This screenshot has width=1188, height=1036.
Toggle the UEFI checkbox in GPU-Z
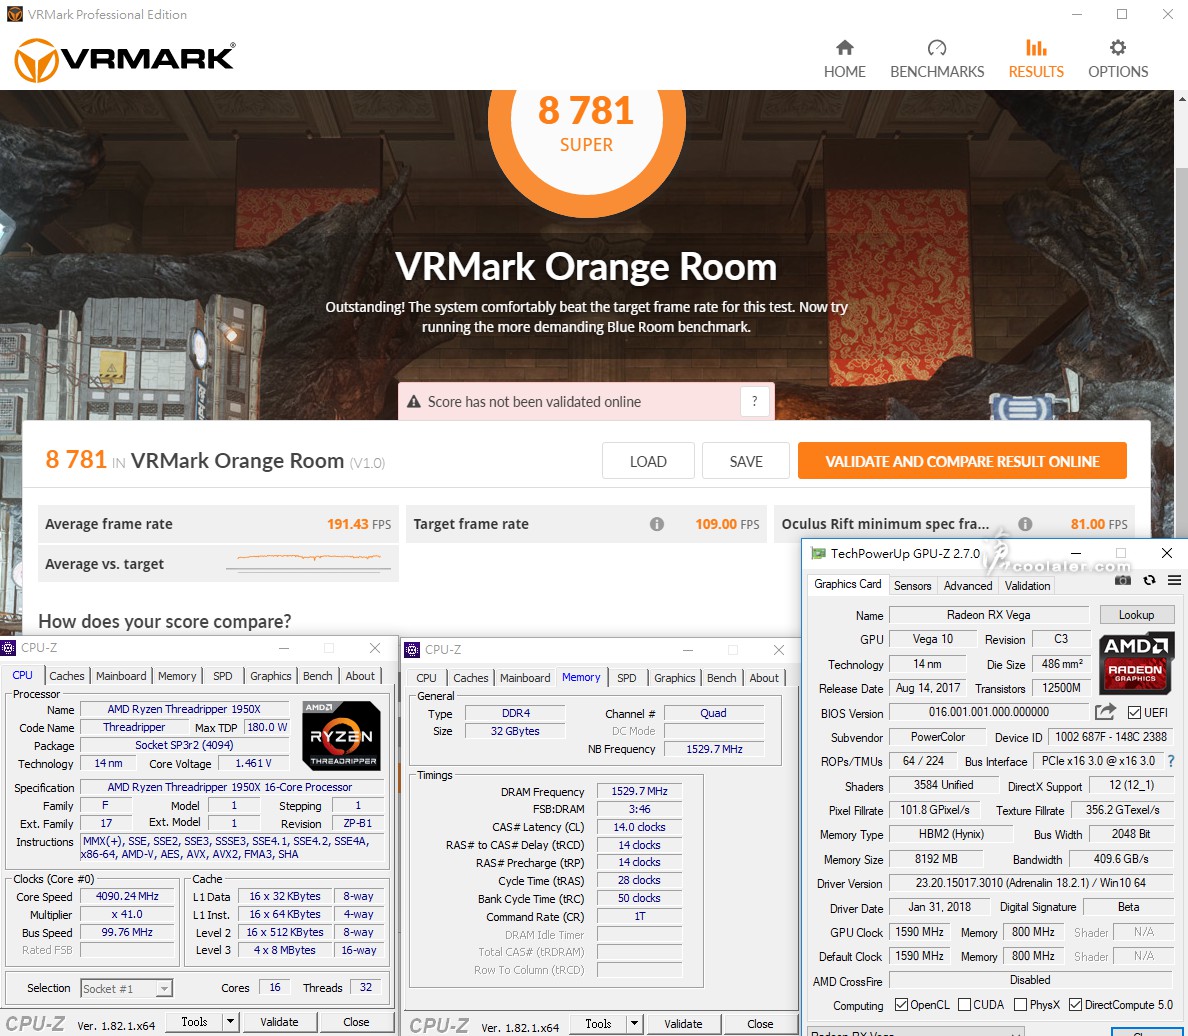[x=1134, y=712]
